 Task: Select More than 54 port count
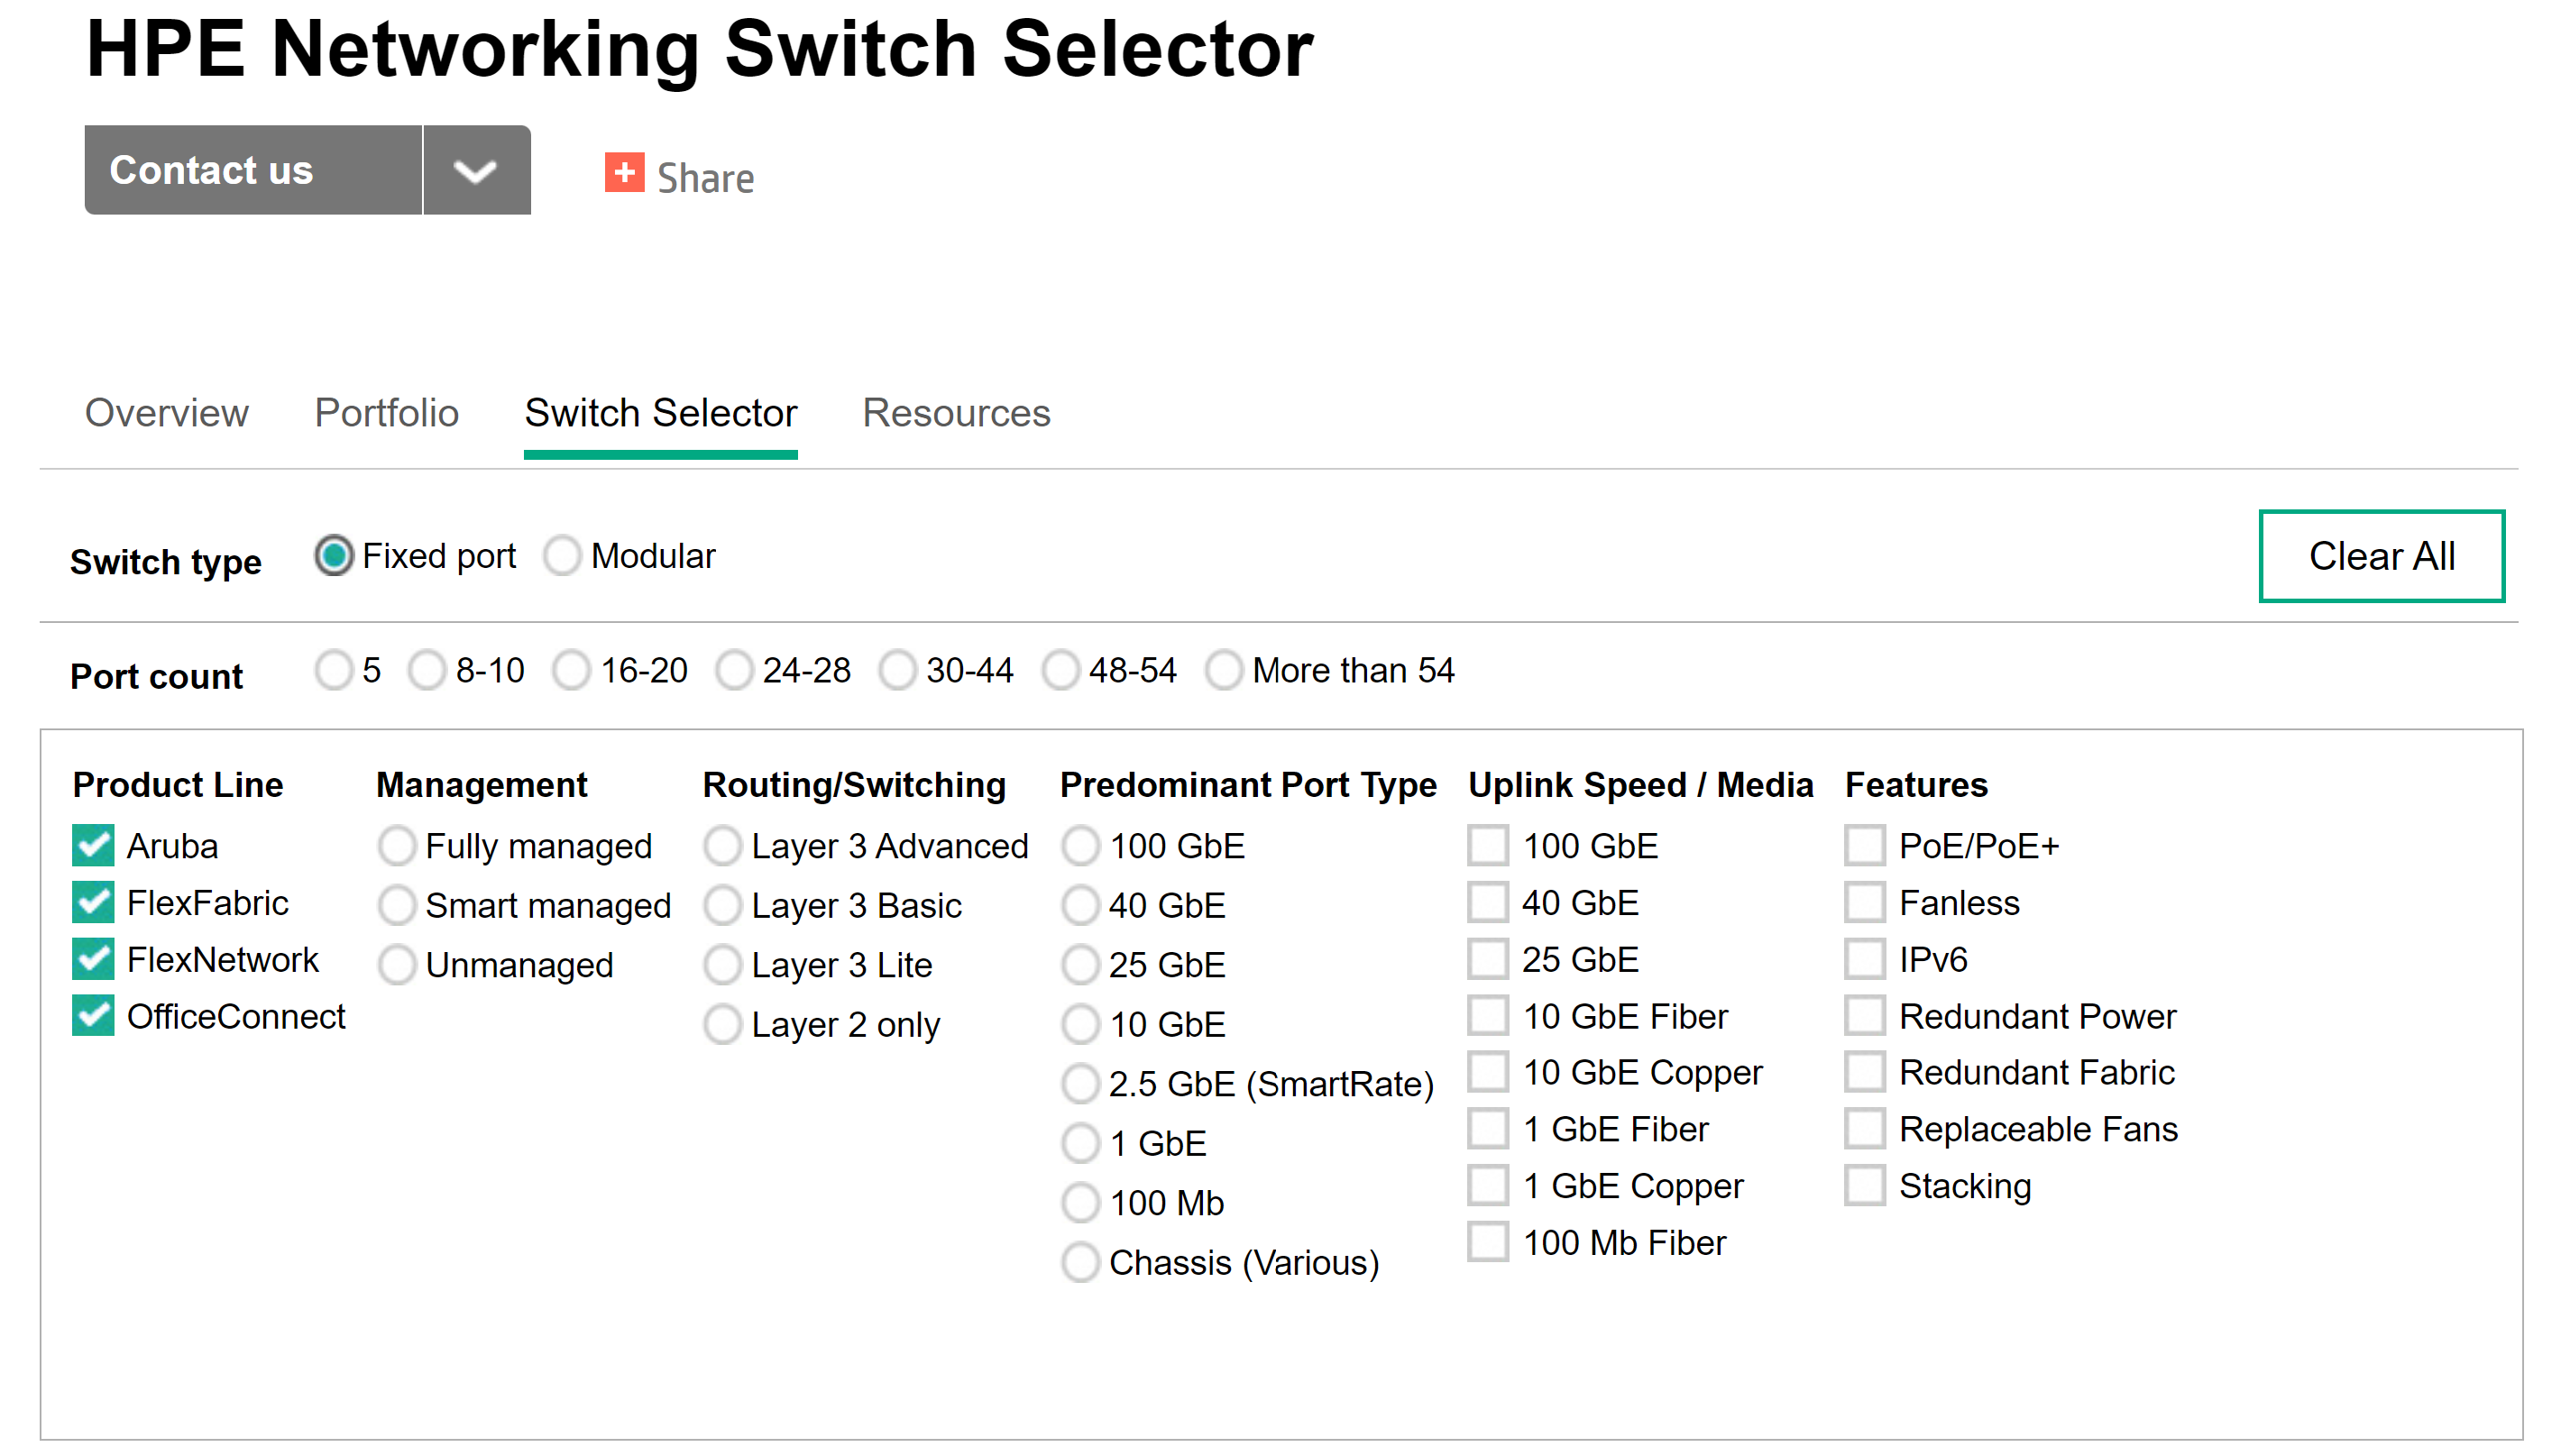pyautogui.click(x=1223, y=670)
